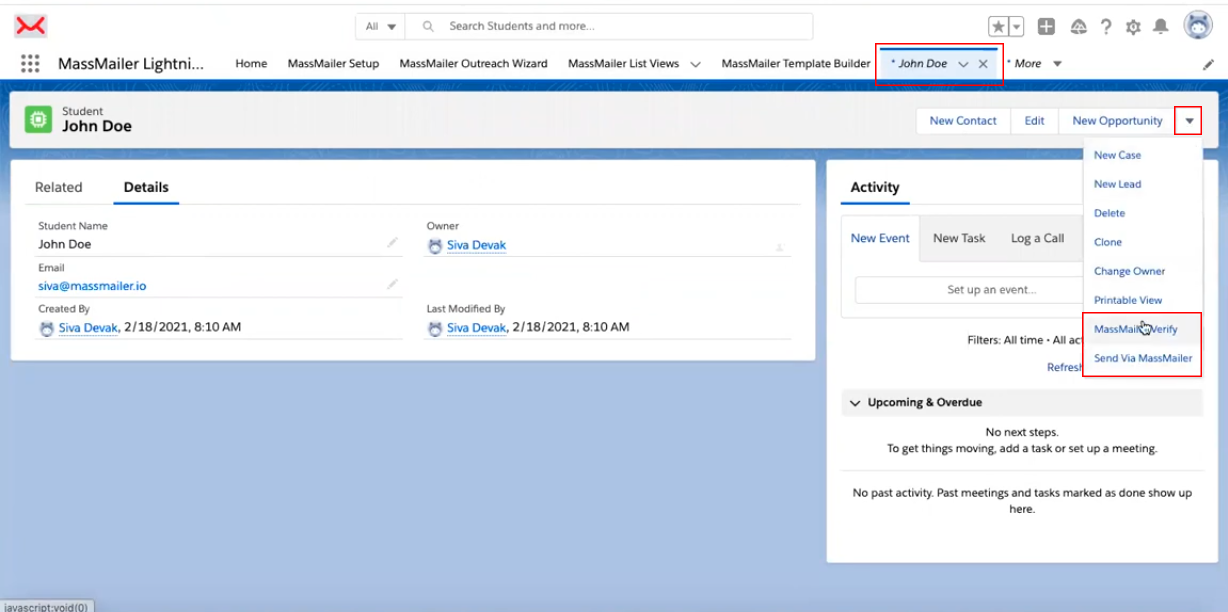The image size is (1228, 612).
Task: Open the Trailhead guidance icon
Action: point(1078,27)
